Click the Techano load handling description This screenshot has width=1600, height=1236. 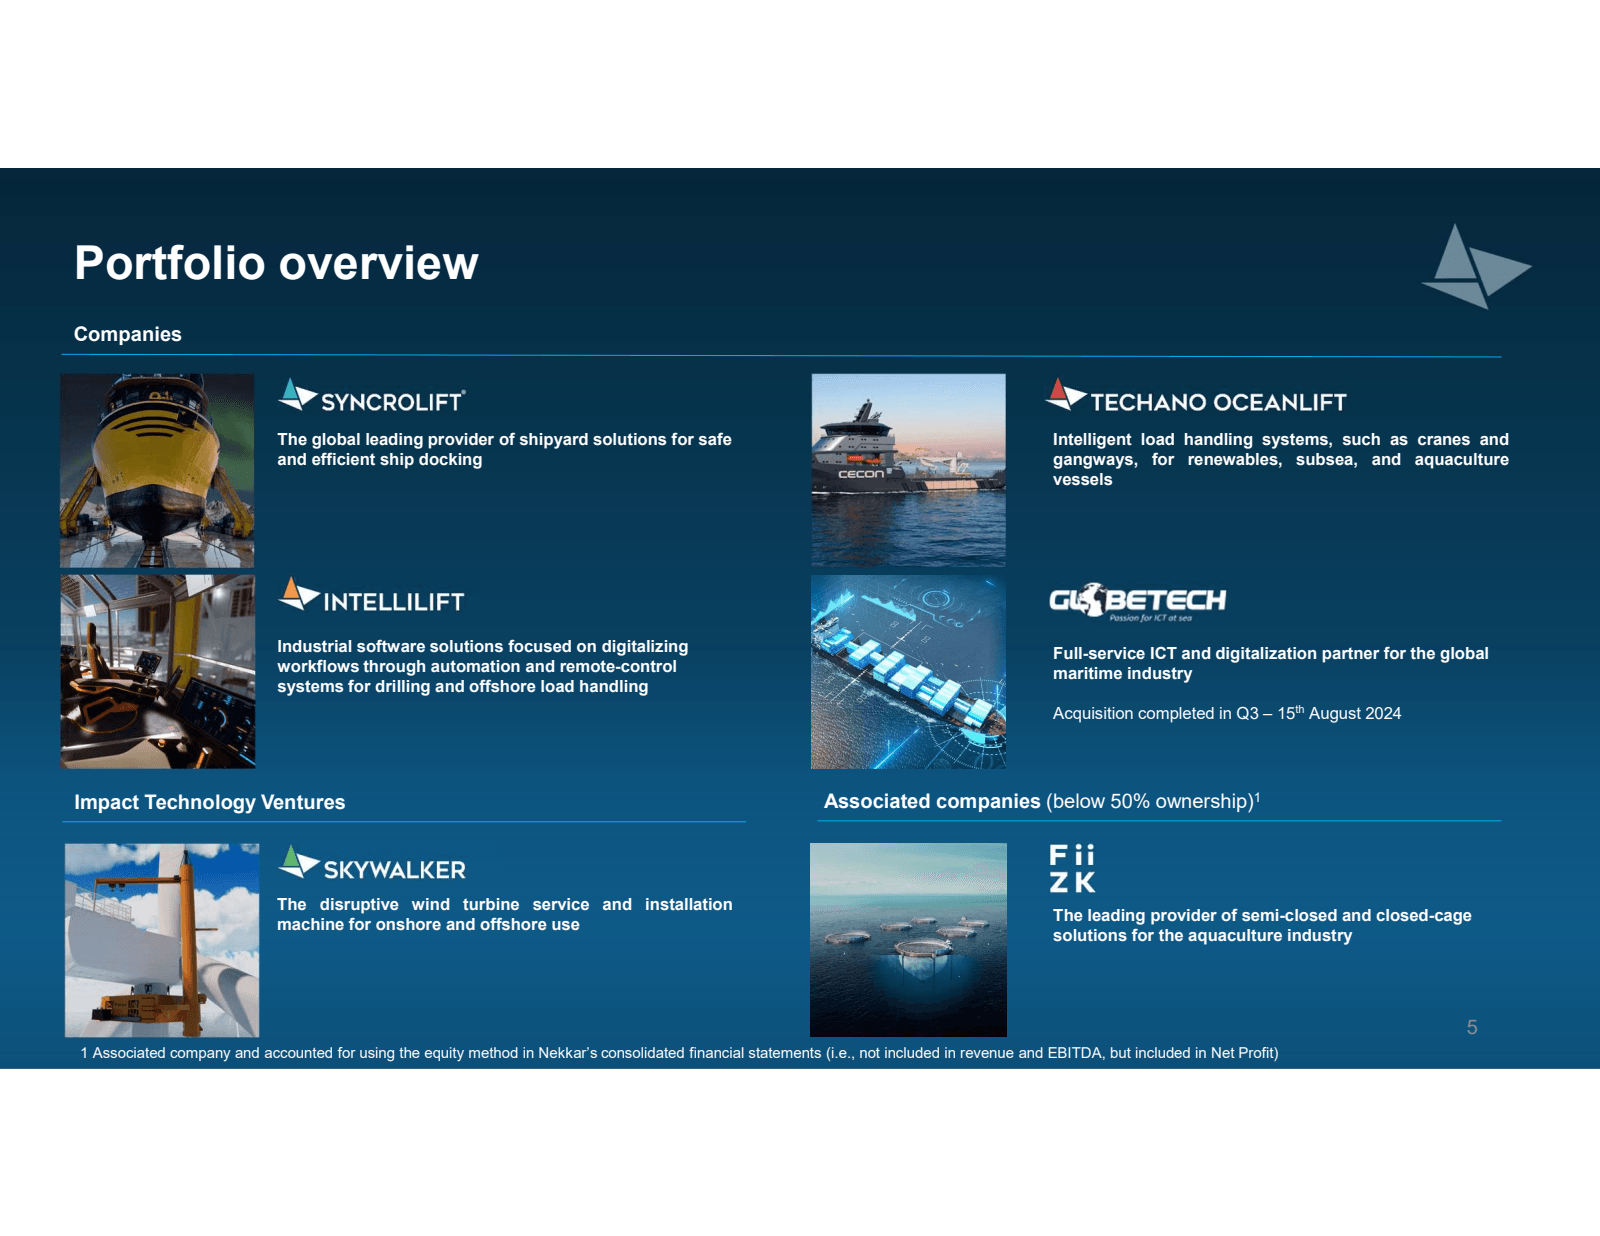[1281, 459]
